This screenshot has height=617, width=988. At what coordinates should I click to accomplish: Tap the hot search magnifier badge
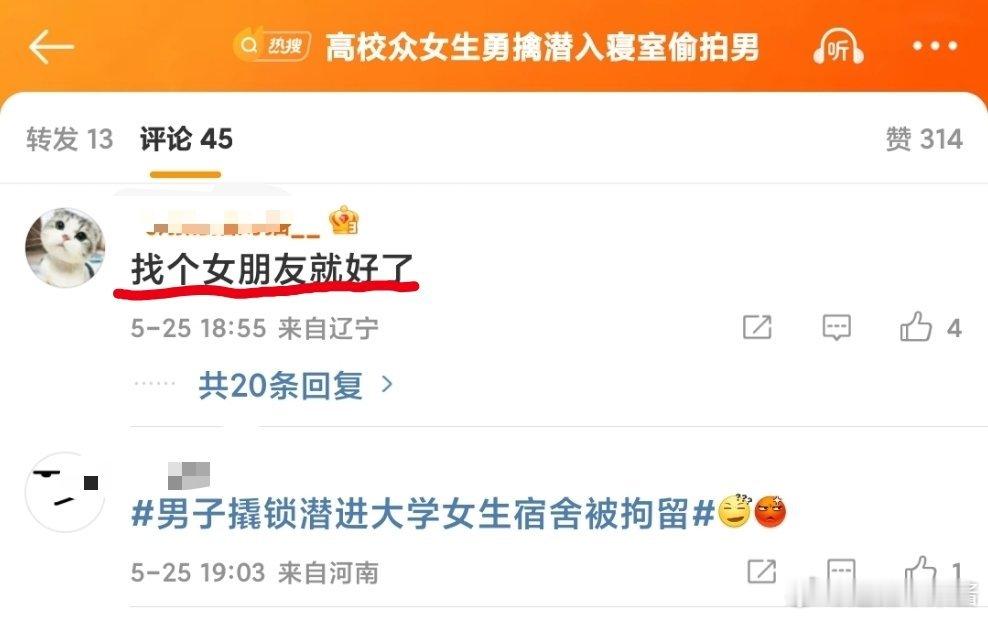pos(272,45)
